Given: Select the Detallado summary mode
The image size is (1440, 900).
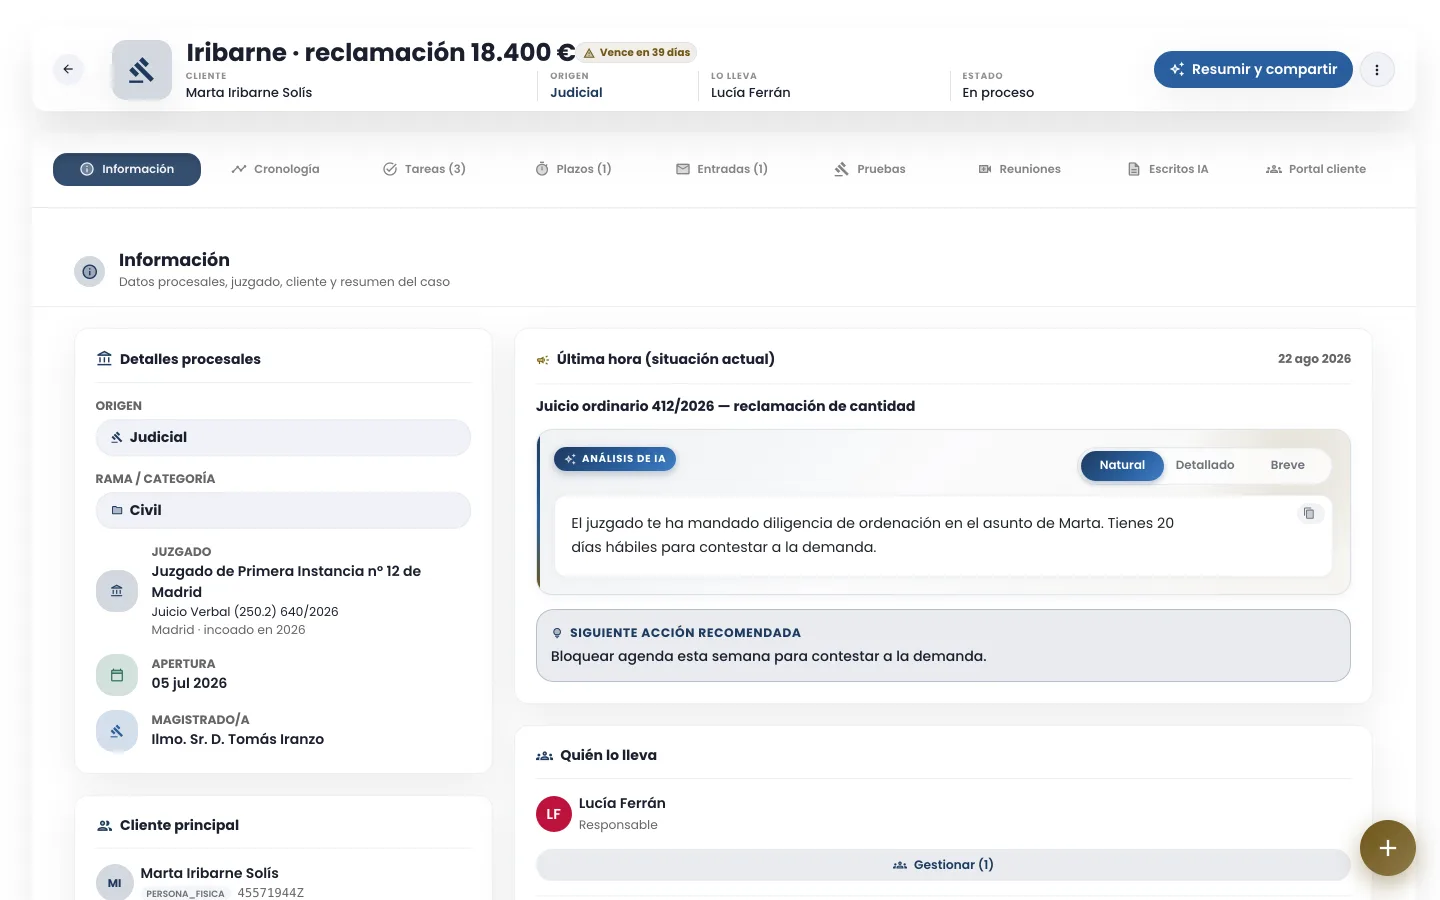Looking at the screenshot, I should 1205,465.
